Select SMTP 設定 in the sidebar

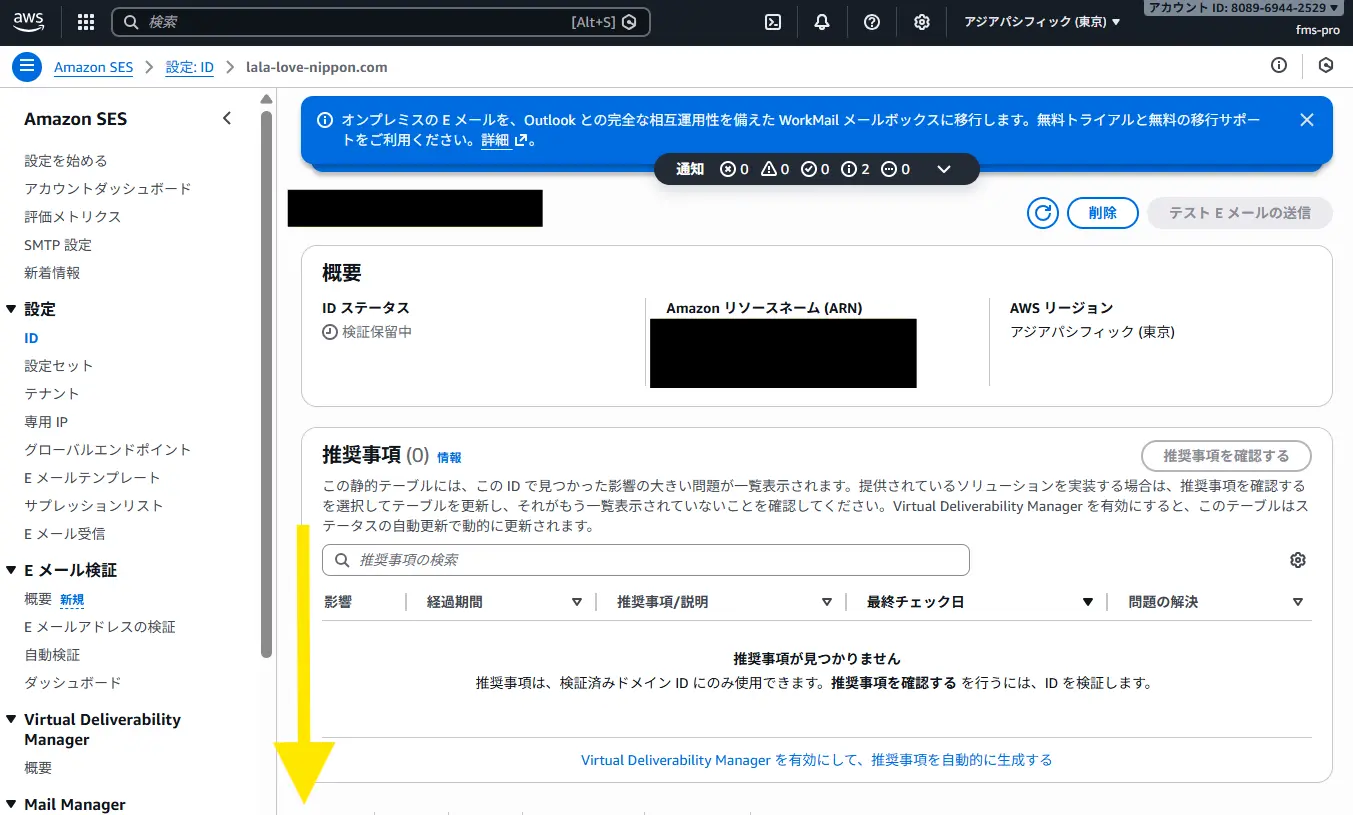click(x=58, y=245)
